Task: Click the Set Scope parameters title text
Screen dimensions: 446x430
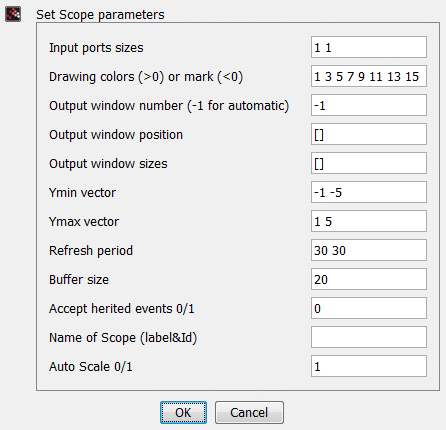Action: coord(100,15)
